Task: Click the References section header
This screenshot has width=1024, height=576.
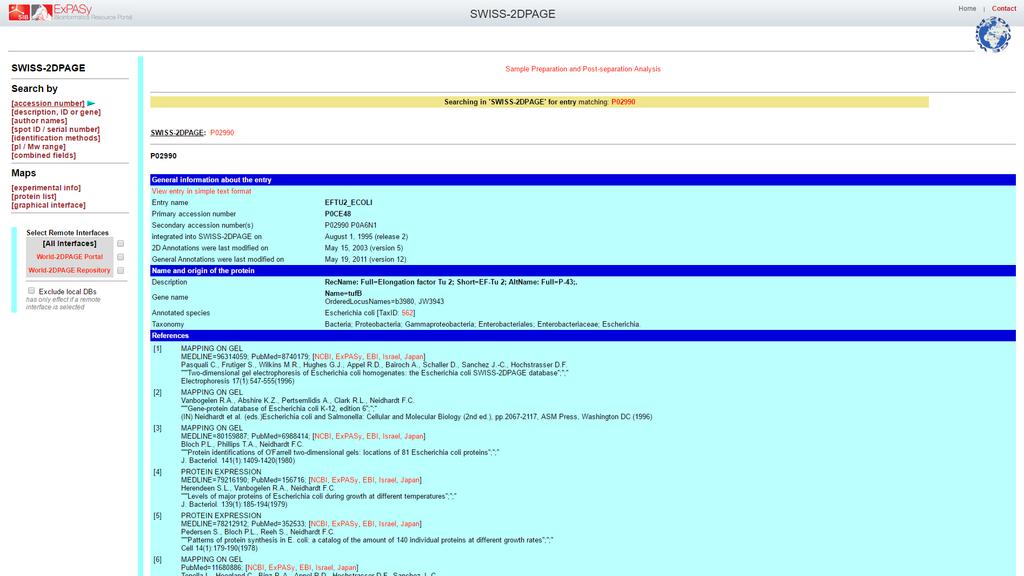Action: (x=583, y=336)
